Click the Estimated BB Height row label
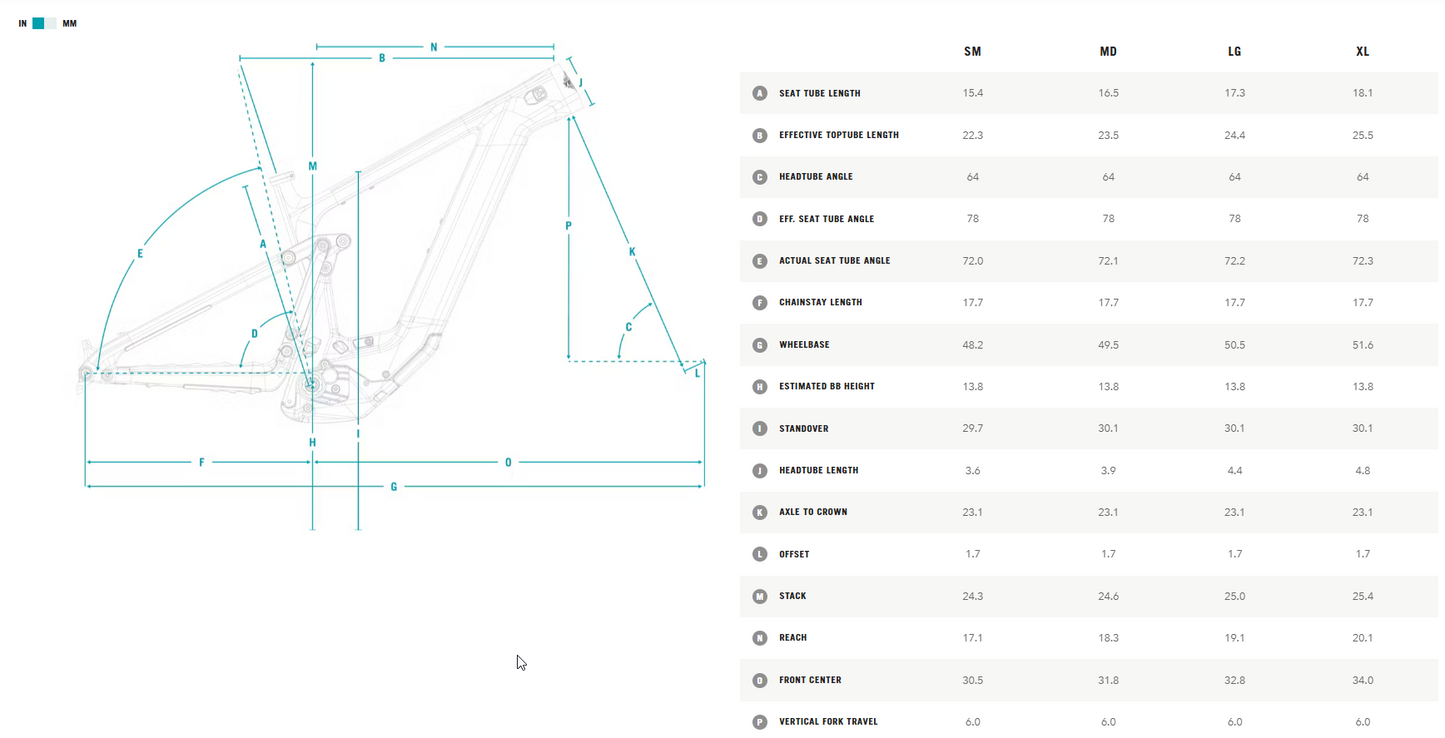Image resolution: width=1445 pixels, height=738 pixels. point(826,386)
